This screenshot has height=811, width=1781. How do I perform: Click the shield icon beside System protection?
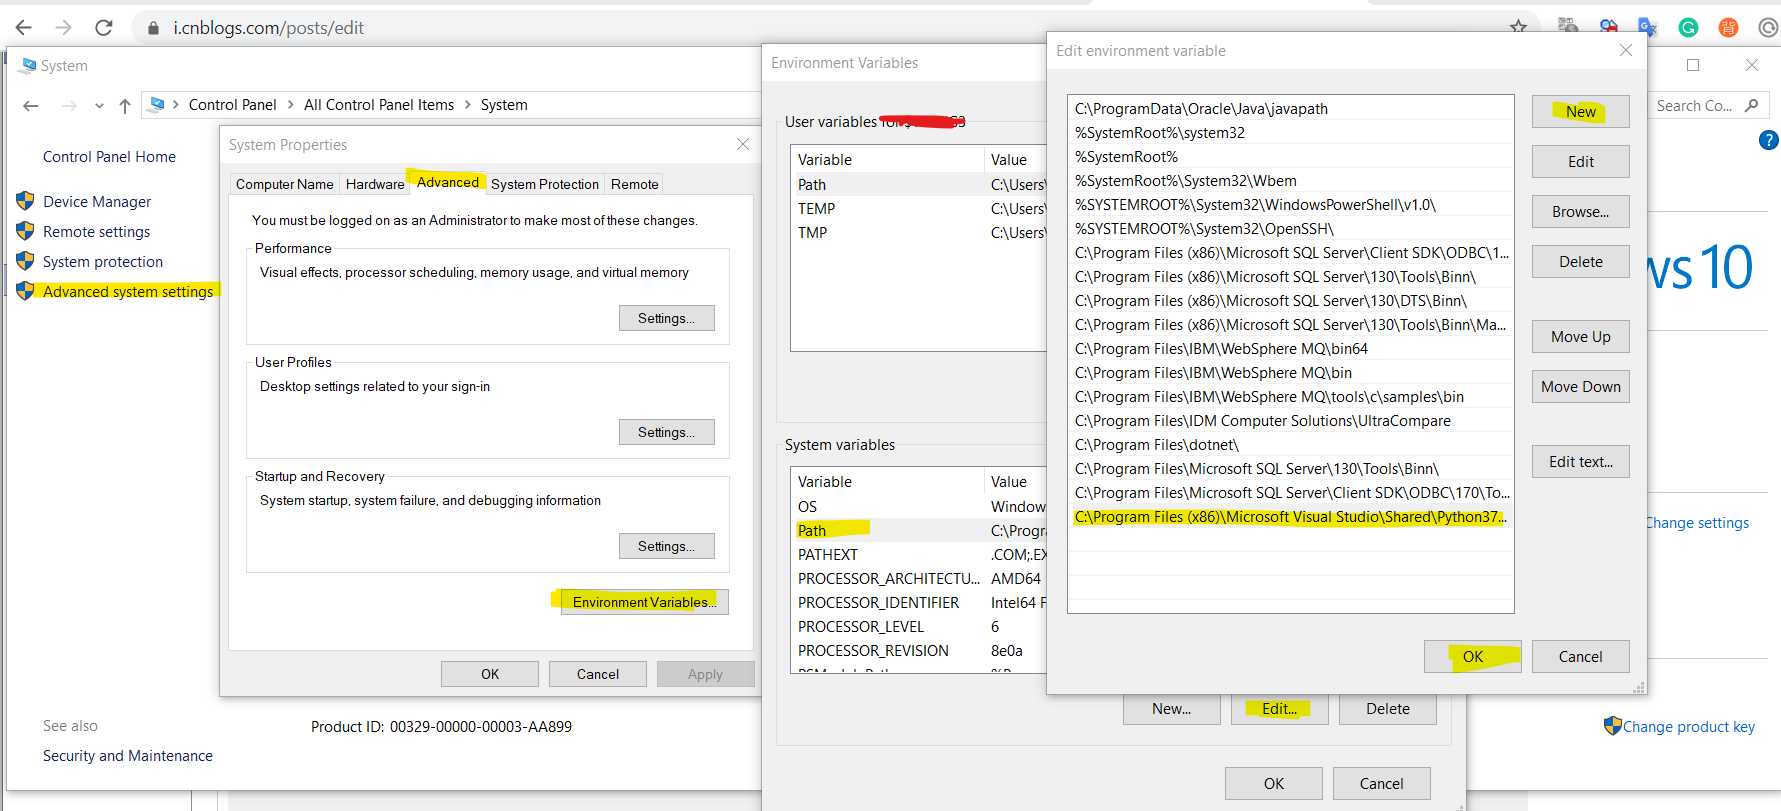(25, 261)
